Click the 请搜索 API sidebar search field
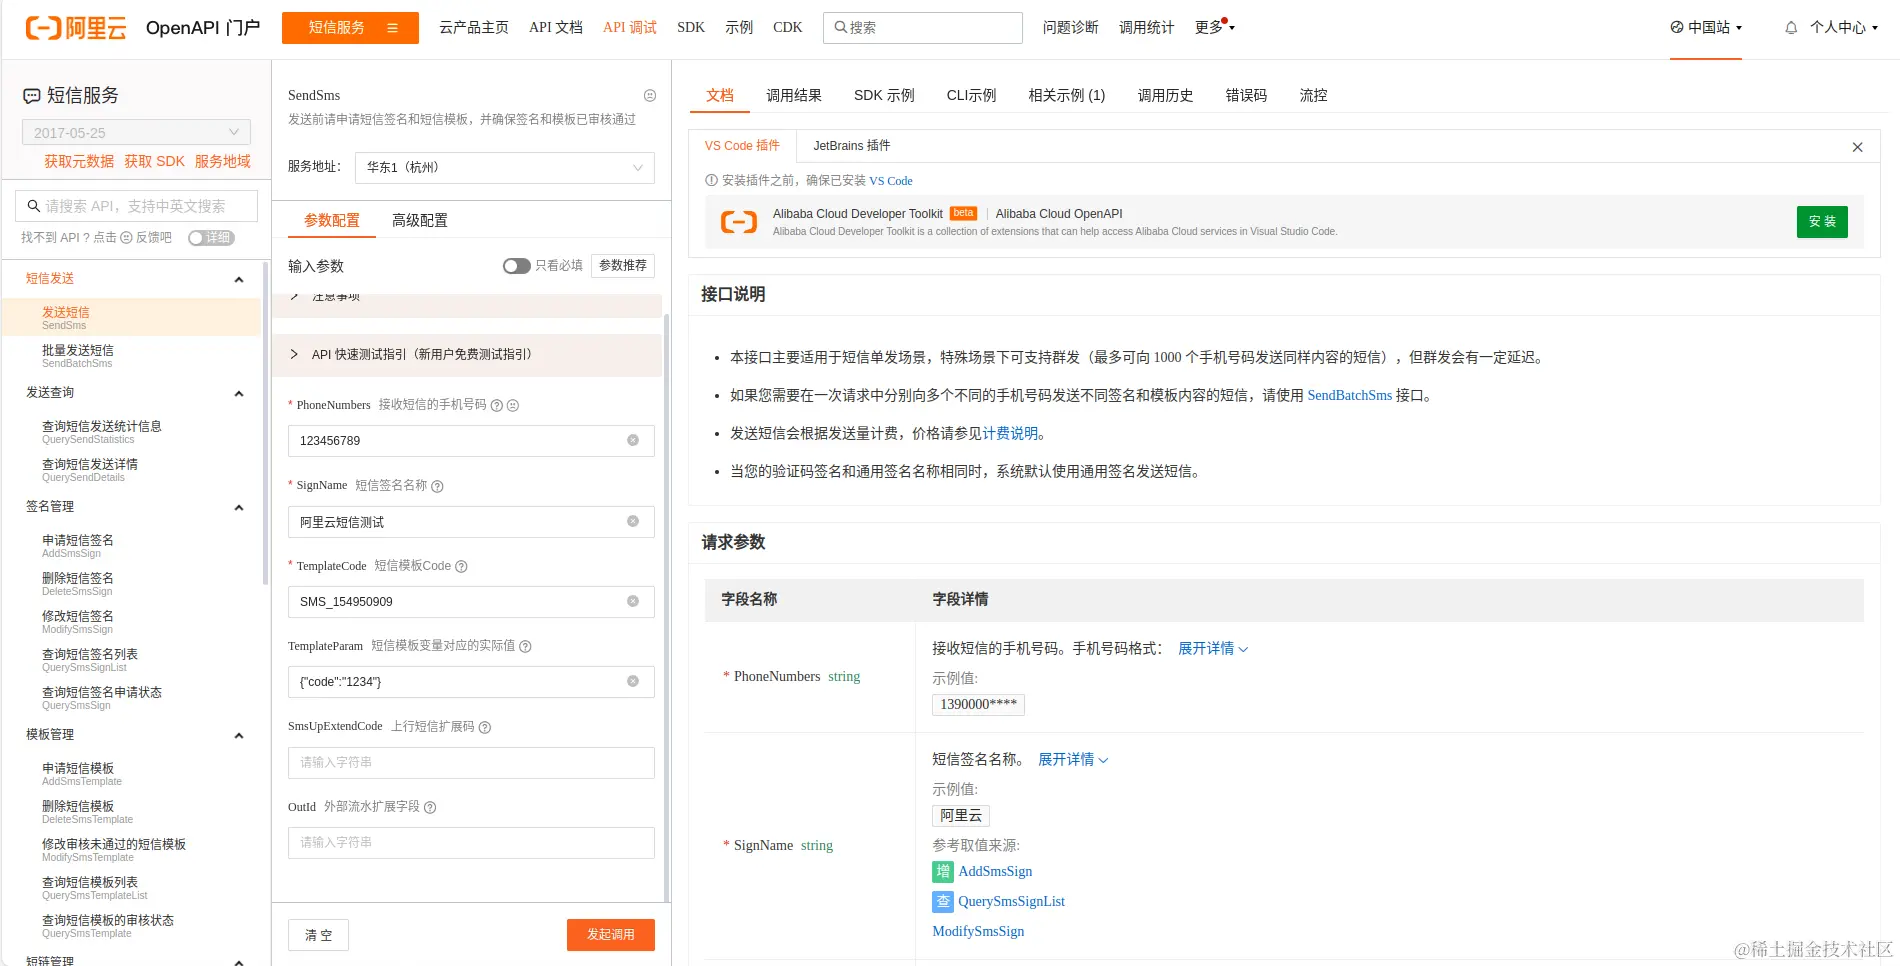The image size is (1900, 966). (136, 206)
